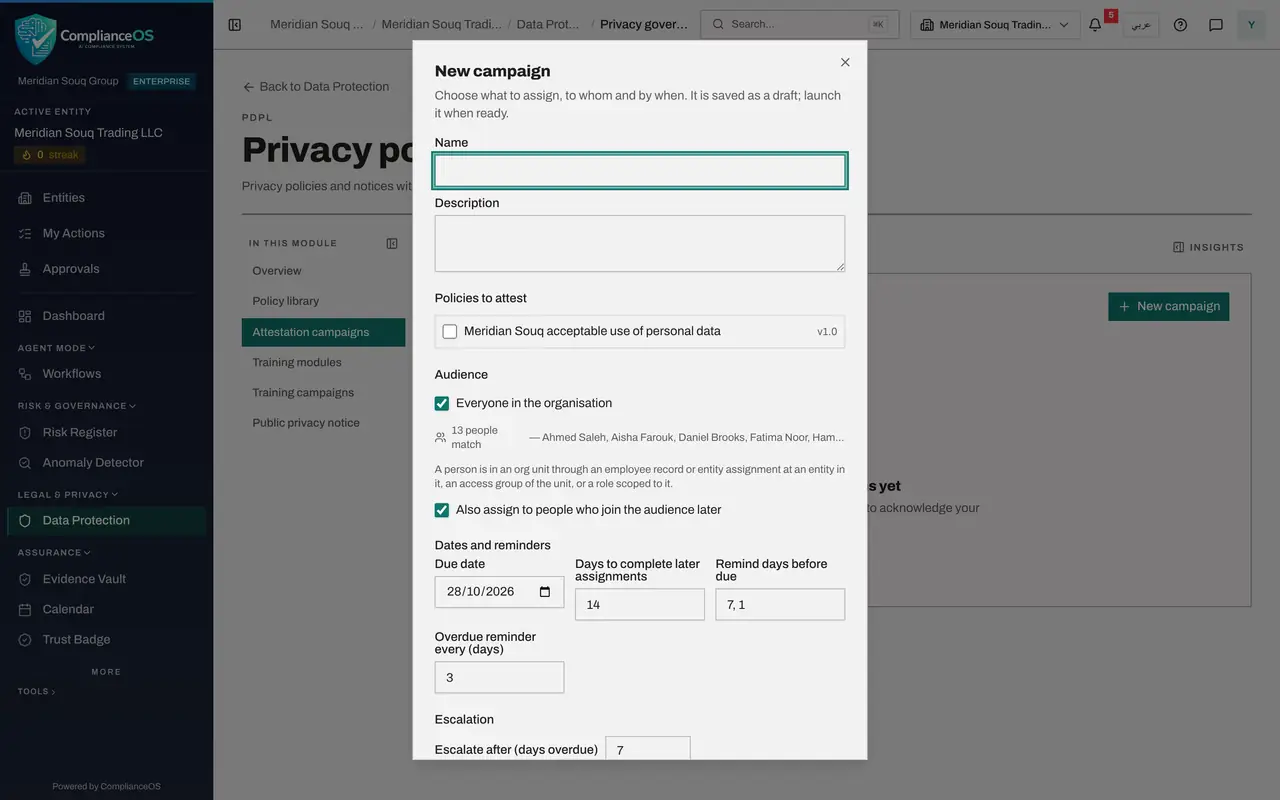Uncheck Also assign to people joining later

pos(442,510)
